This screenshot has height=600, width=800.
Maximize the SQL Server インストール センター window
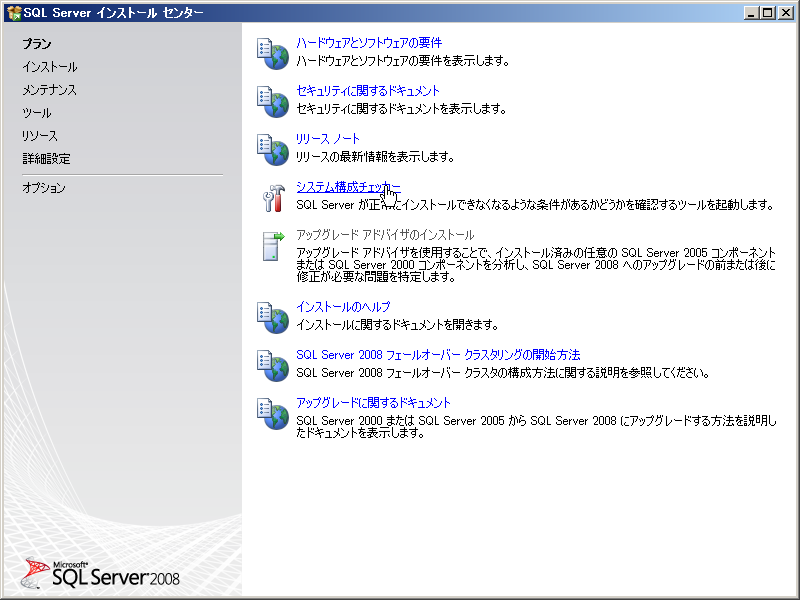pyautogui.click(x=768, y=13)
